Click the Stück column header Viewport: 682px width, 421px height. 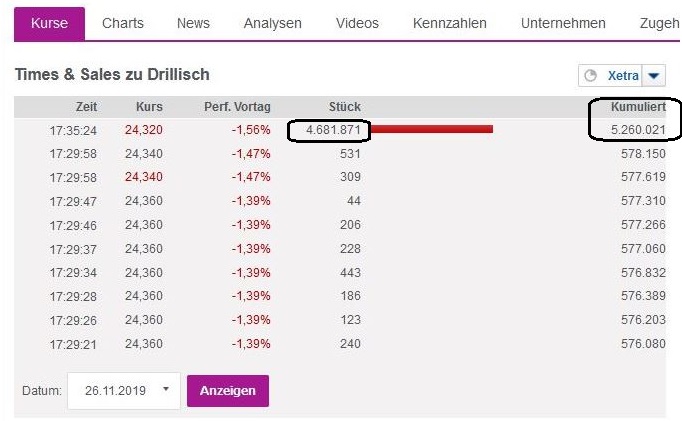click(x=345, y=107)
